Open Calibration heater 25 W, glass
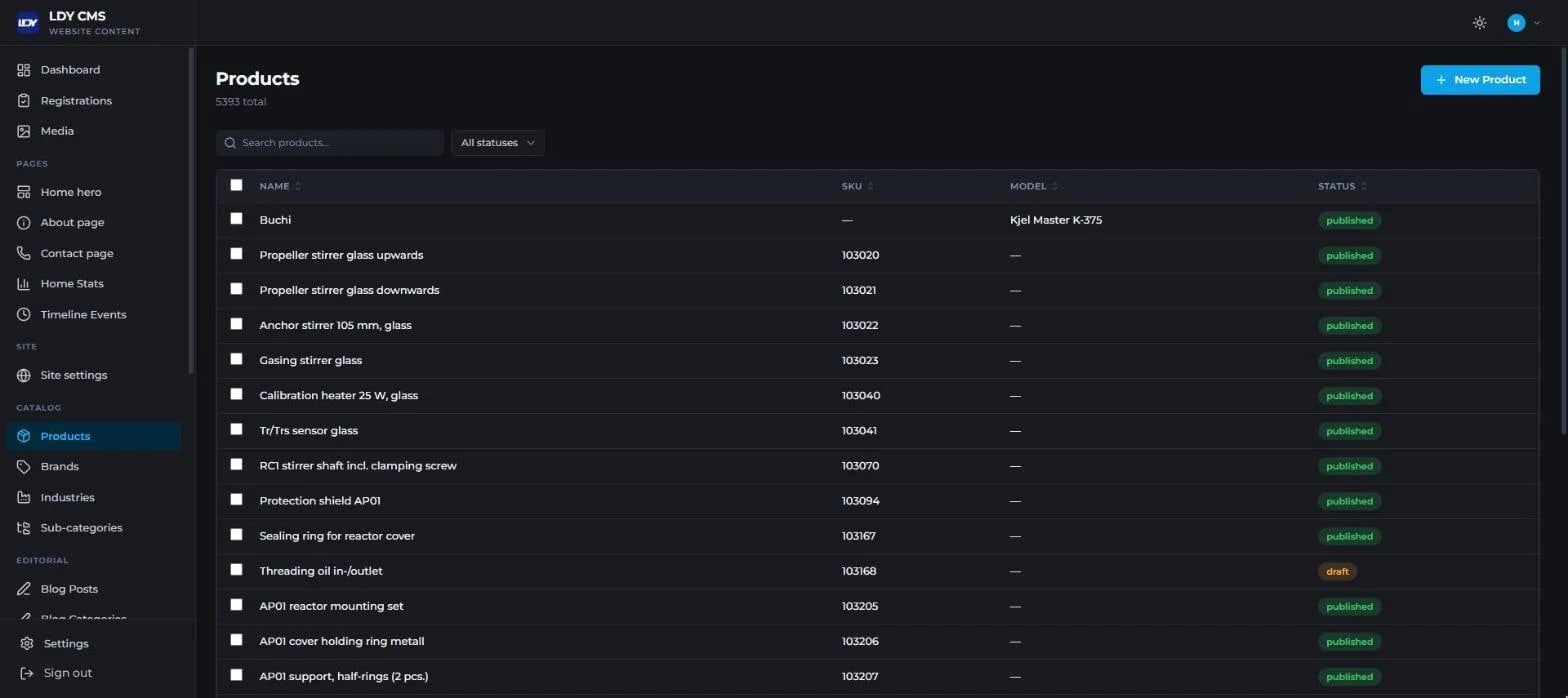Image resolution: width=1568 pixels, height=698 pixels. 338,396
